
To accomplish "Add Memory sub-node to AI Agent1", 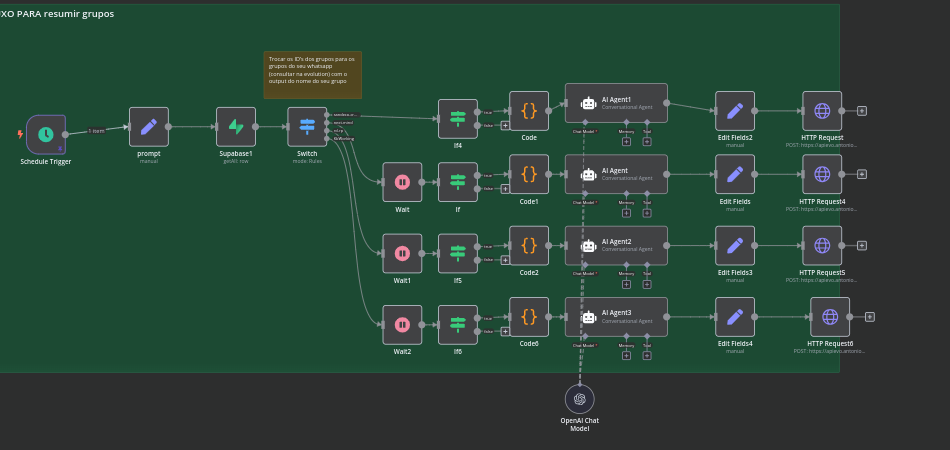I will 626,141.
